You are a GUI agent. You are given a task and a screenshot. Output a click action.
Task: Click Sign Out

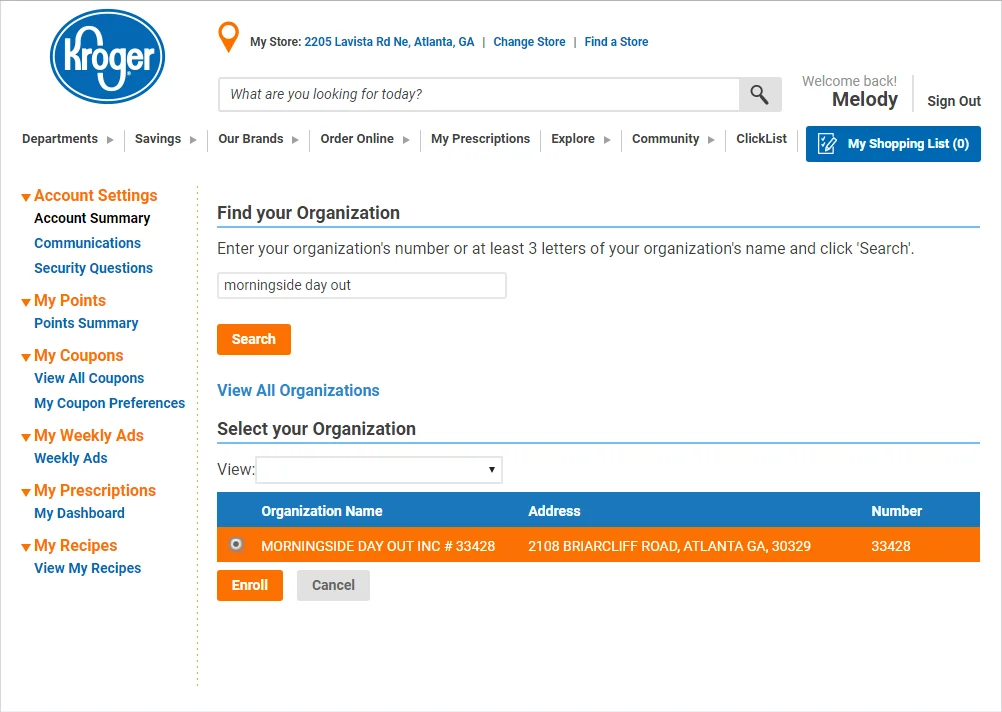pyautogui.click(x=954, y=101)
